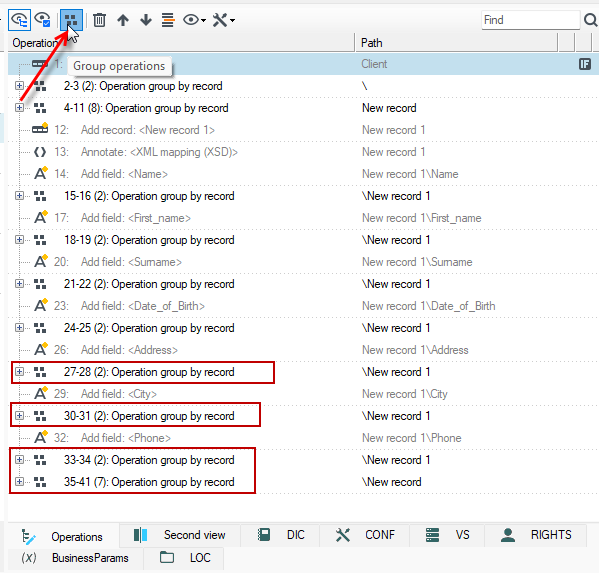Click add-field icon for City row 29

40,393
